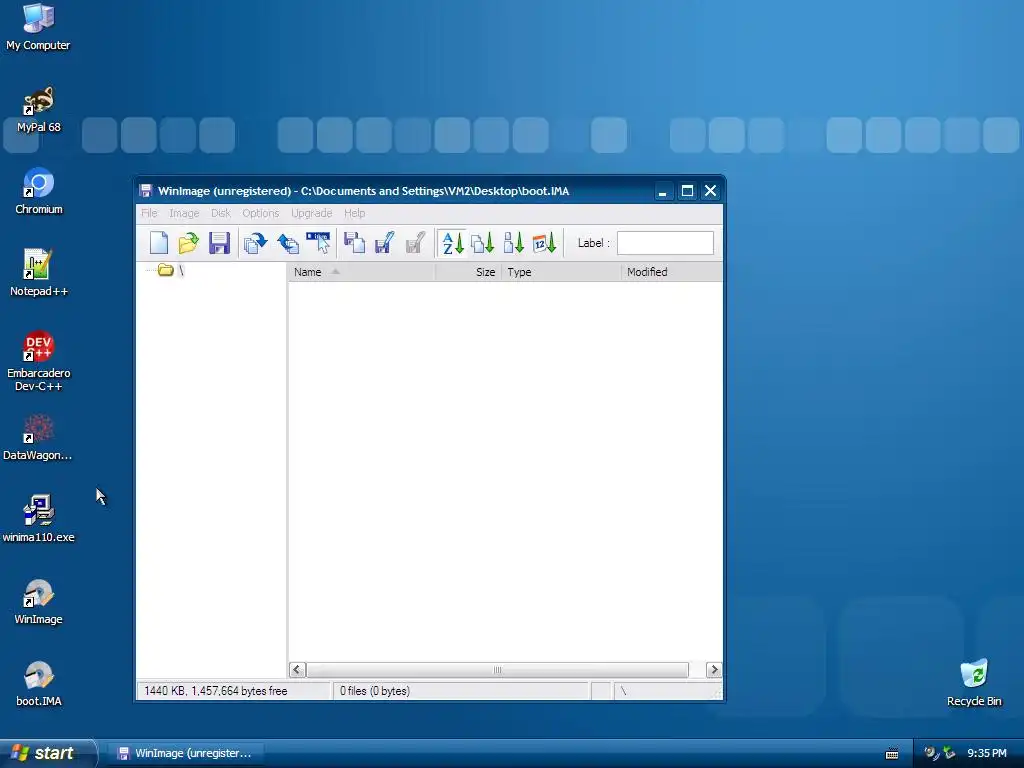Click the Write disk toolbar icon
Image resolution: width=1024 pixels, height=768 pixels.
point(385,243)
